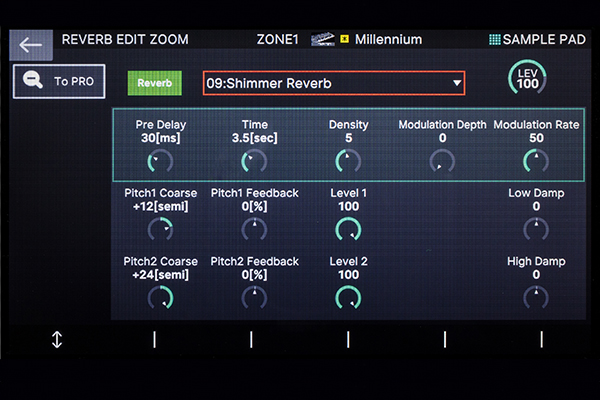Select the Pitch1 Coarse knob

click(159, 230)
